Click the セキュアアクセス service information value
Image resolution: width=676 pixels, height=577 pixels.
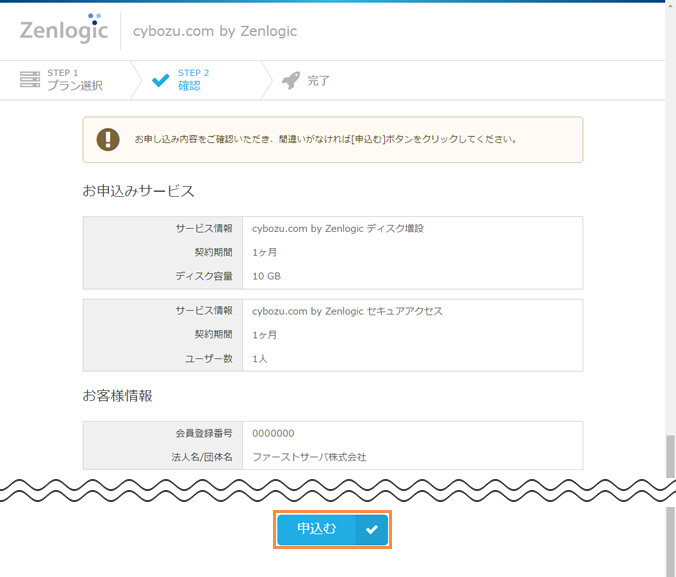[x=347, y=311]
